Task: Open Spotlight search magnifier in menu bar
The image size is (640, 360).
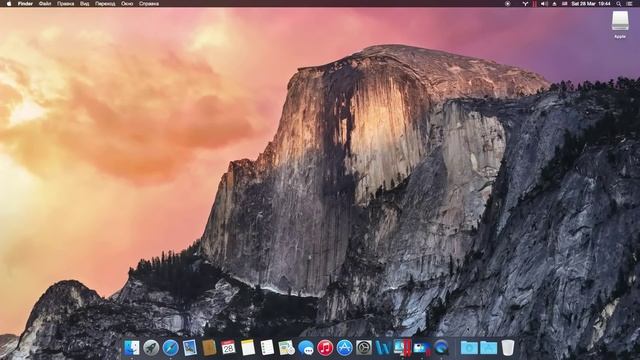Action: [x=619, y=4]
